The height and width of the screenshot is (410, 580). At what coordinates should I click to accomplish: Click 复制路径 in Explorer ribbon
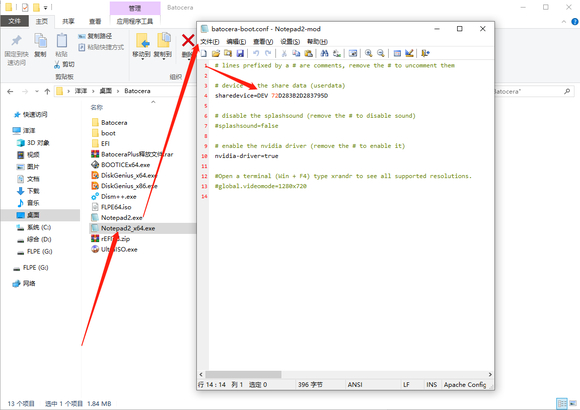(95, 36)
